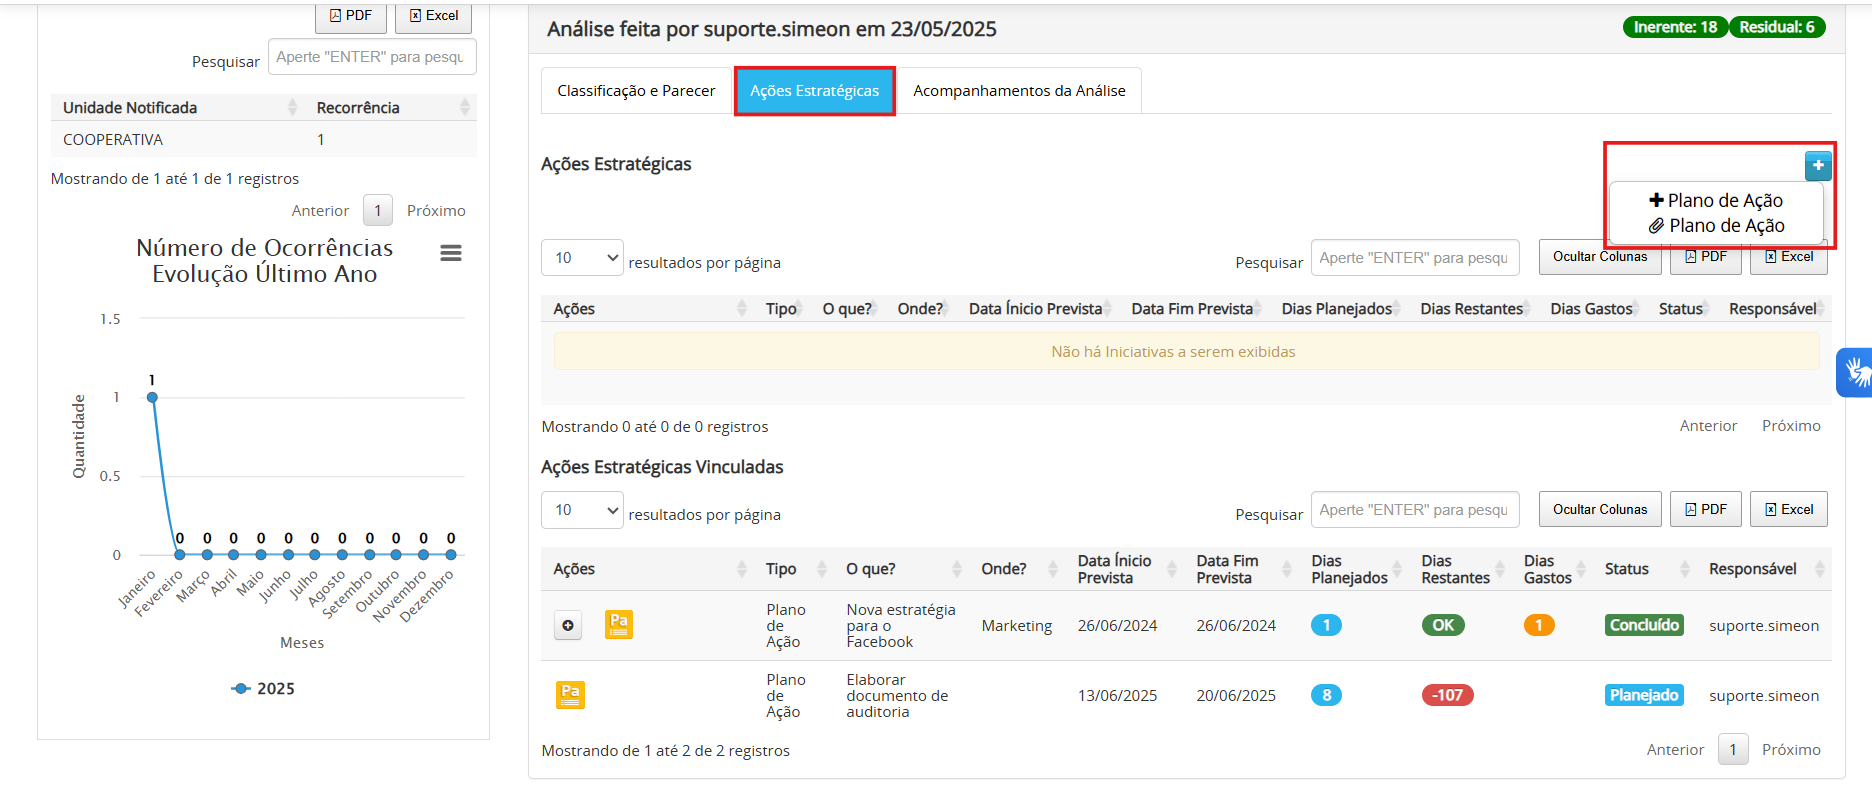The height and width of the screenshot is (803, 1872).
Task: Select plus Plano de Ação from dropdown
Action: 1716,201
